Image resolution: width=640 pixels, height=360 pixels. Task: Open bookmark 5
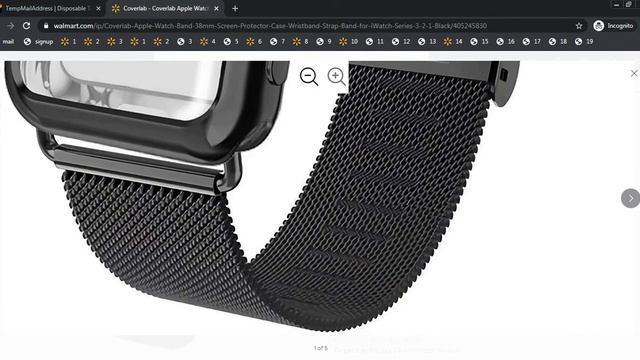231,41
